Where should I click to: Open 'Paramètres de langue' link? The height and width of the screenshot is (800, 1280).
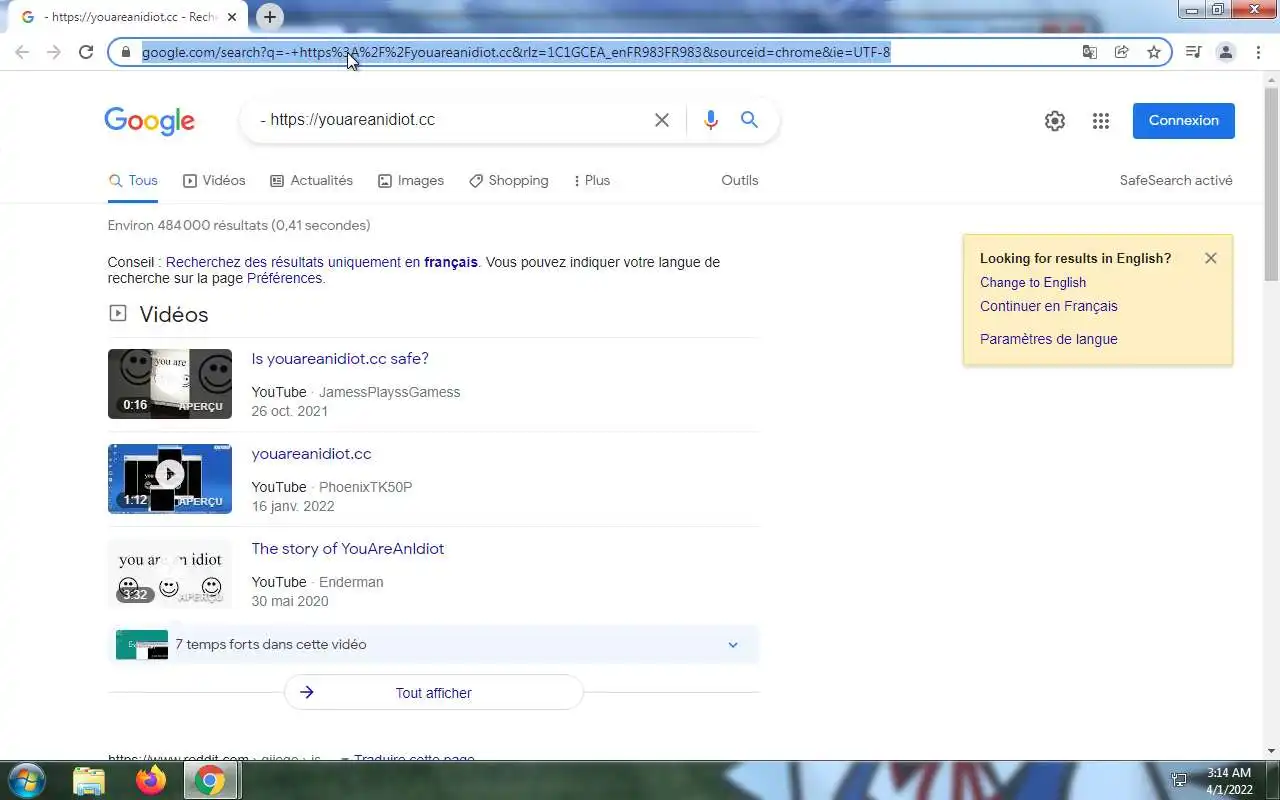click(x=1049, y=339)
